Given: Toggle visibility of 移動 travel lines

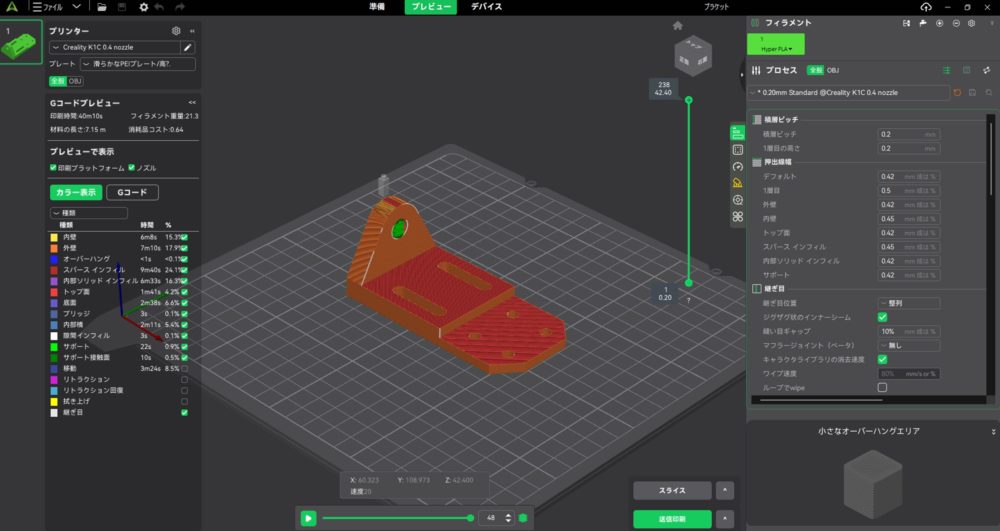Looking at the screenshot, I should [184, 369].
